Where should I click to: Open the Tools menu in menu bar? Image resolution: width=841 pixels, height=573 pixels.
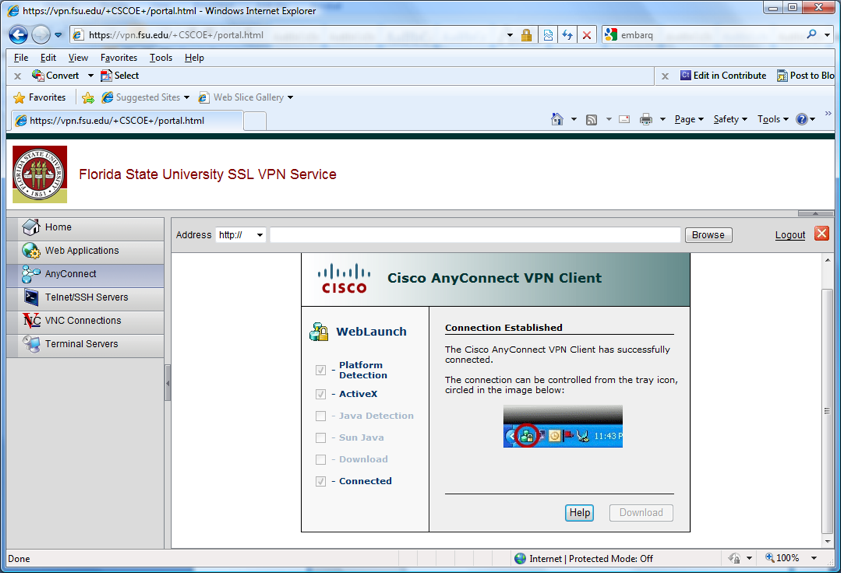pos(161,57)
